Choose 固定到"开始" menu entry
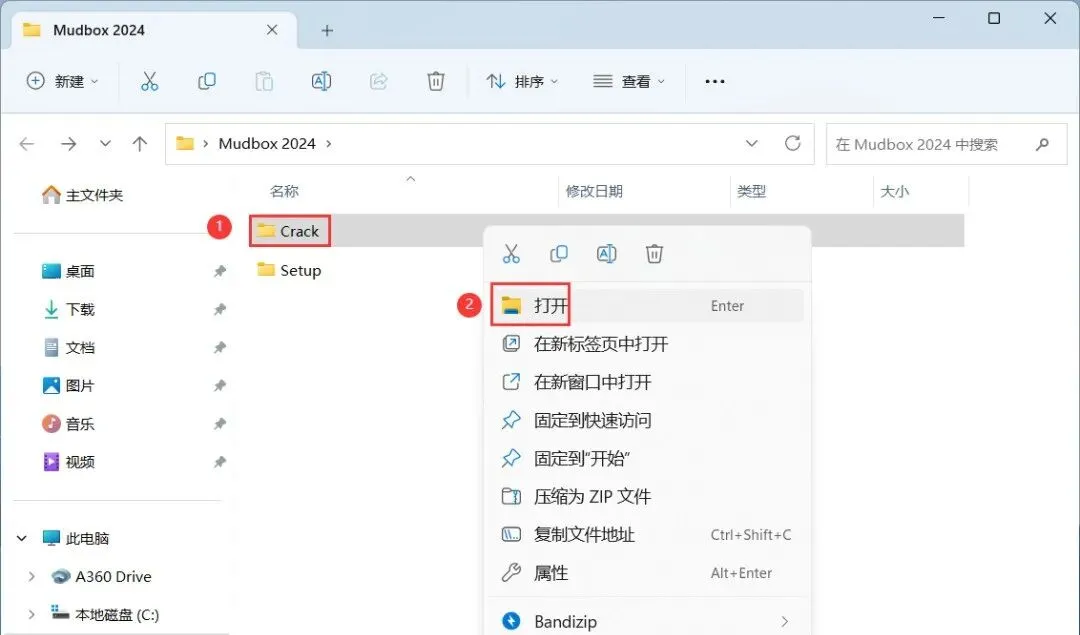The width and height of the screenshot is (1080, 635). 647,458
